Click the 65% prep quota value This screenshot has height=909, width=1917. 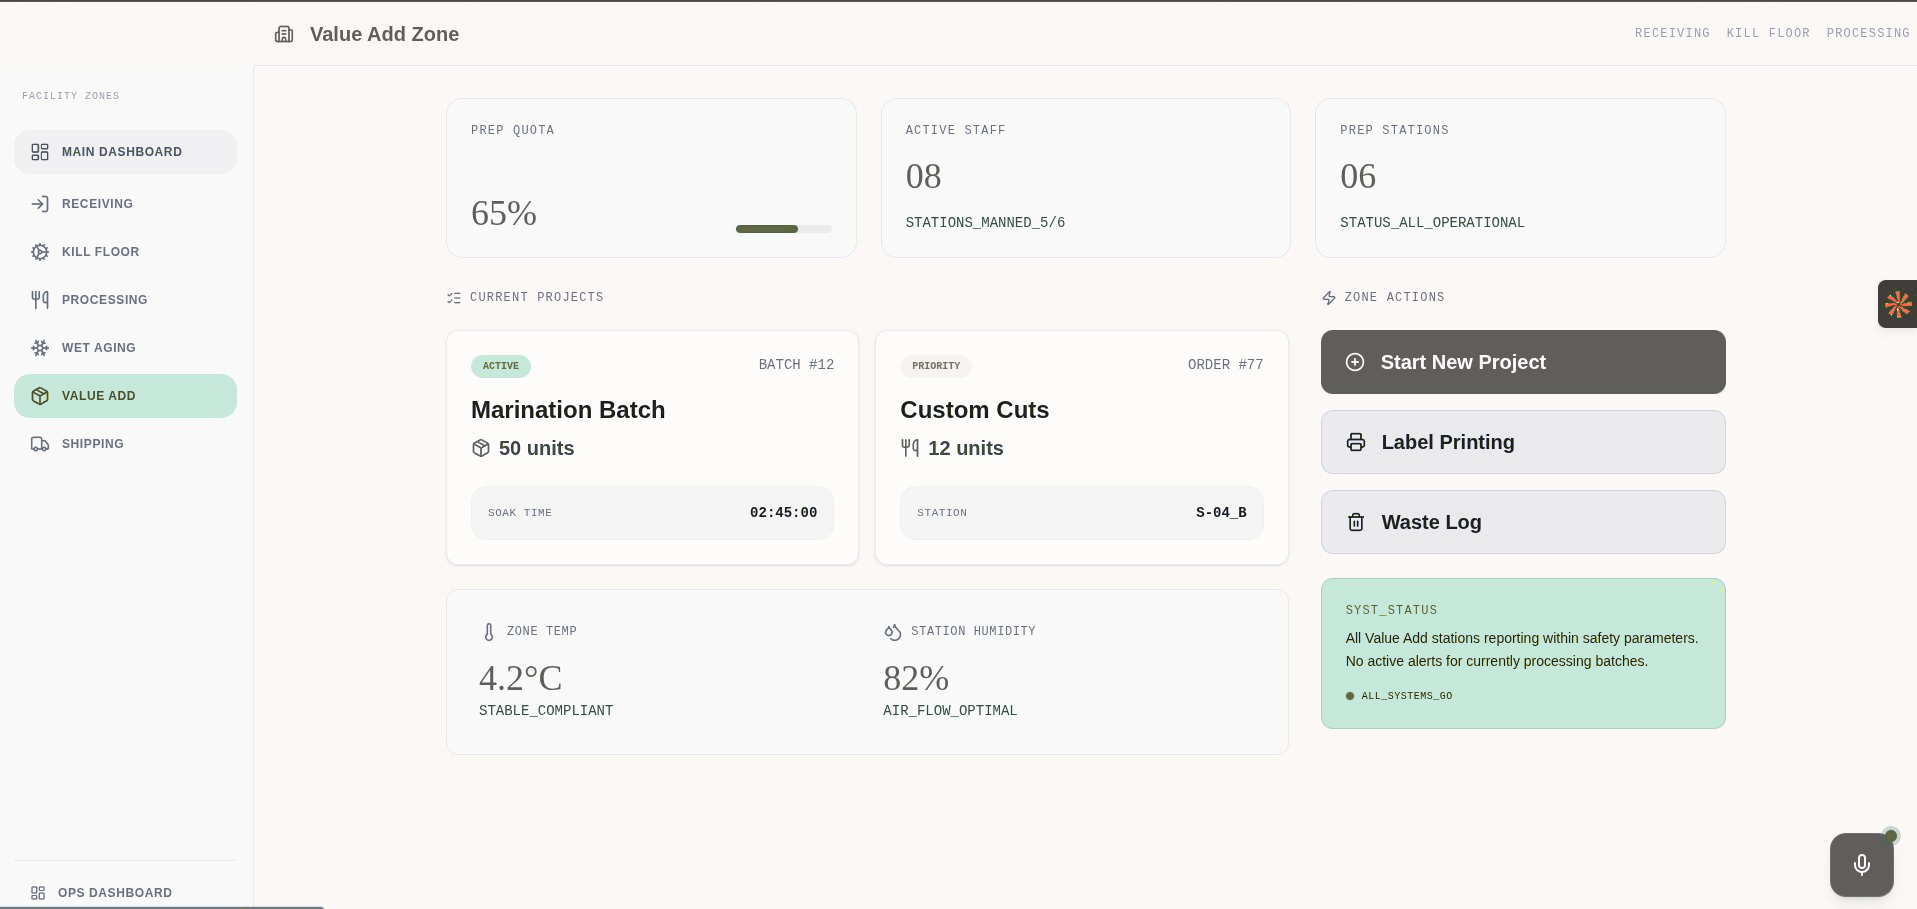[504, 213]
